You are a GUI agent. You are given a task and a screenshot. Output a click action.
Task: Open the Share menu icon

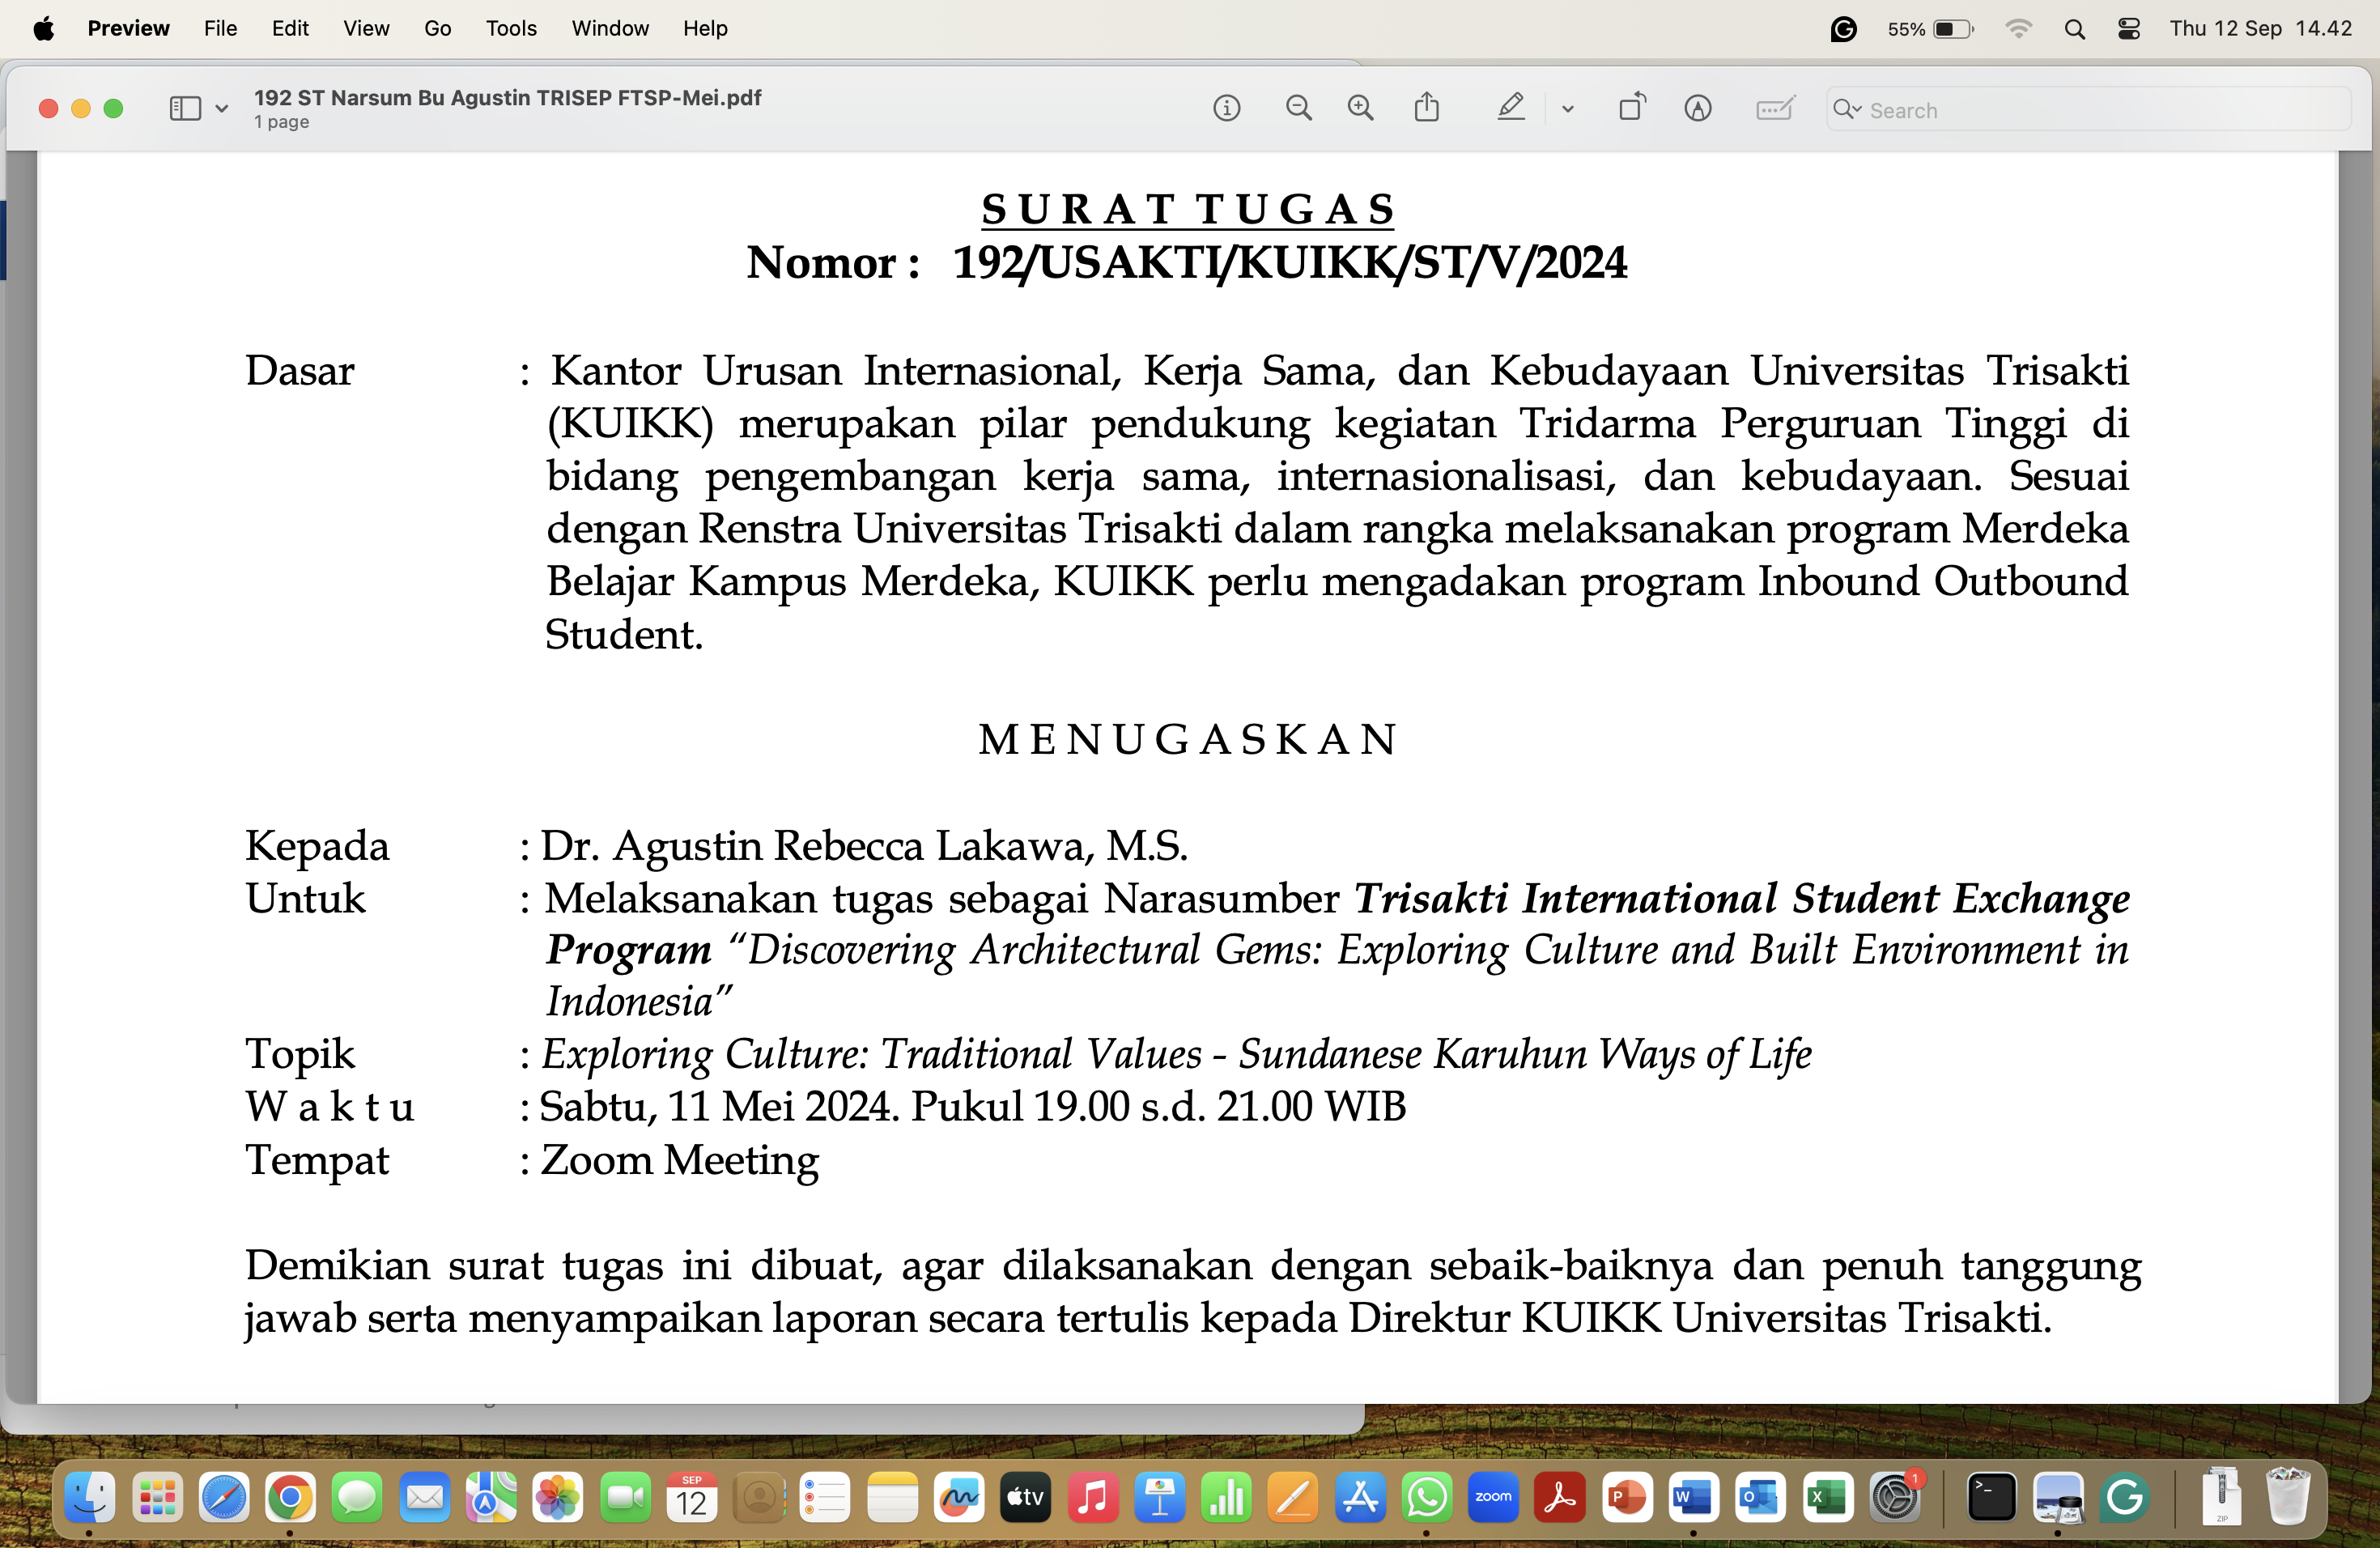pos(1427,107)
